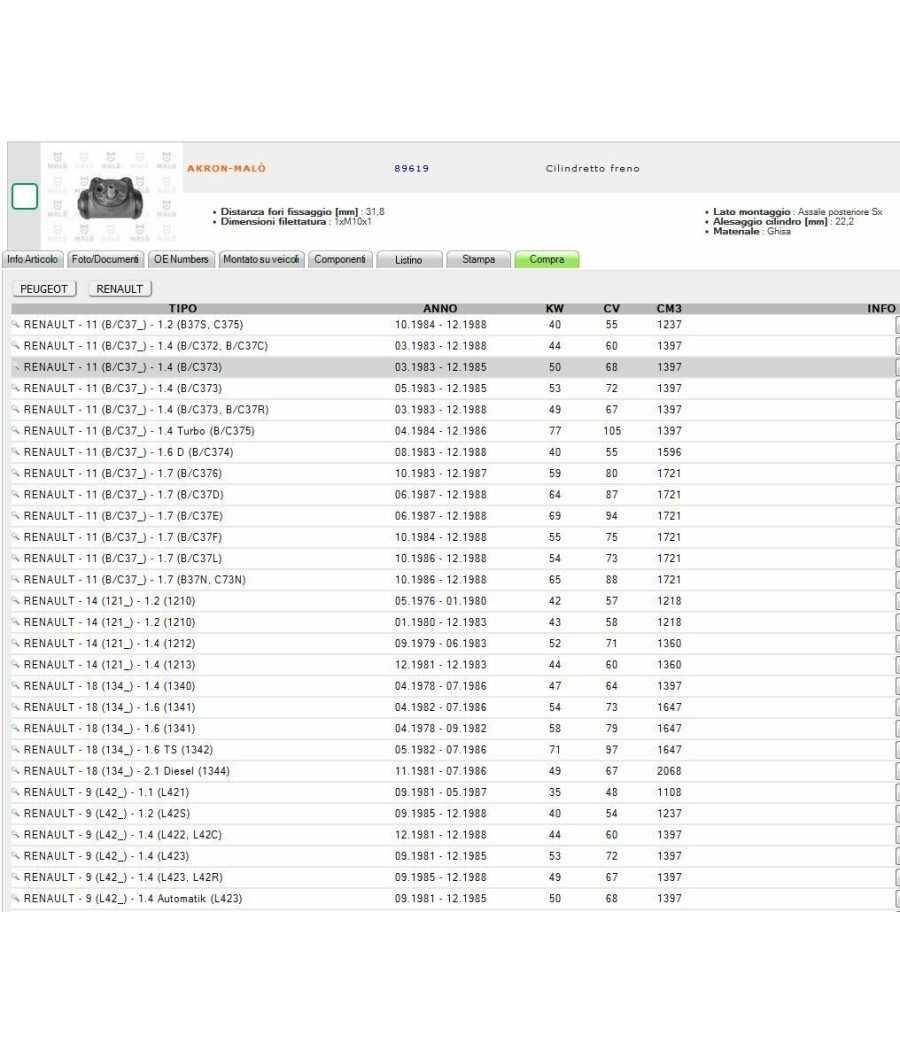Click magnifier icon for Renault 9 1.4 (L423, L42R)

[x=15, y=877]
